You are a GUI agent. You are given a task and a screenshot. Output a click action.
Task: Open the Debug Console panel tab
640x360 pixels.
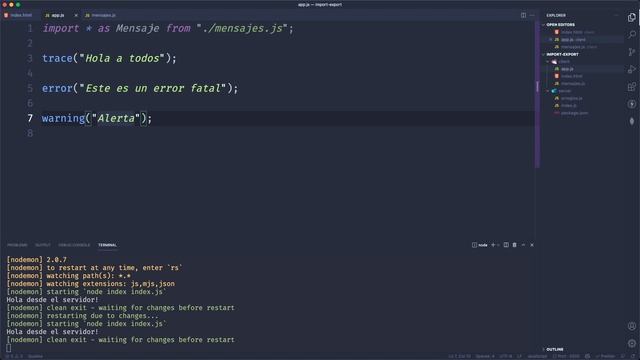point(74,245)
